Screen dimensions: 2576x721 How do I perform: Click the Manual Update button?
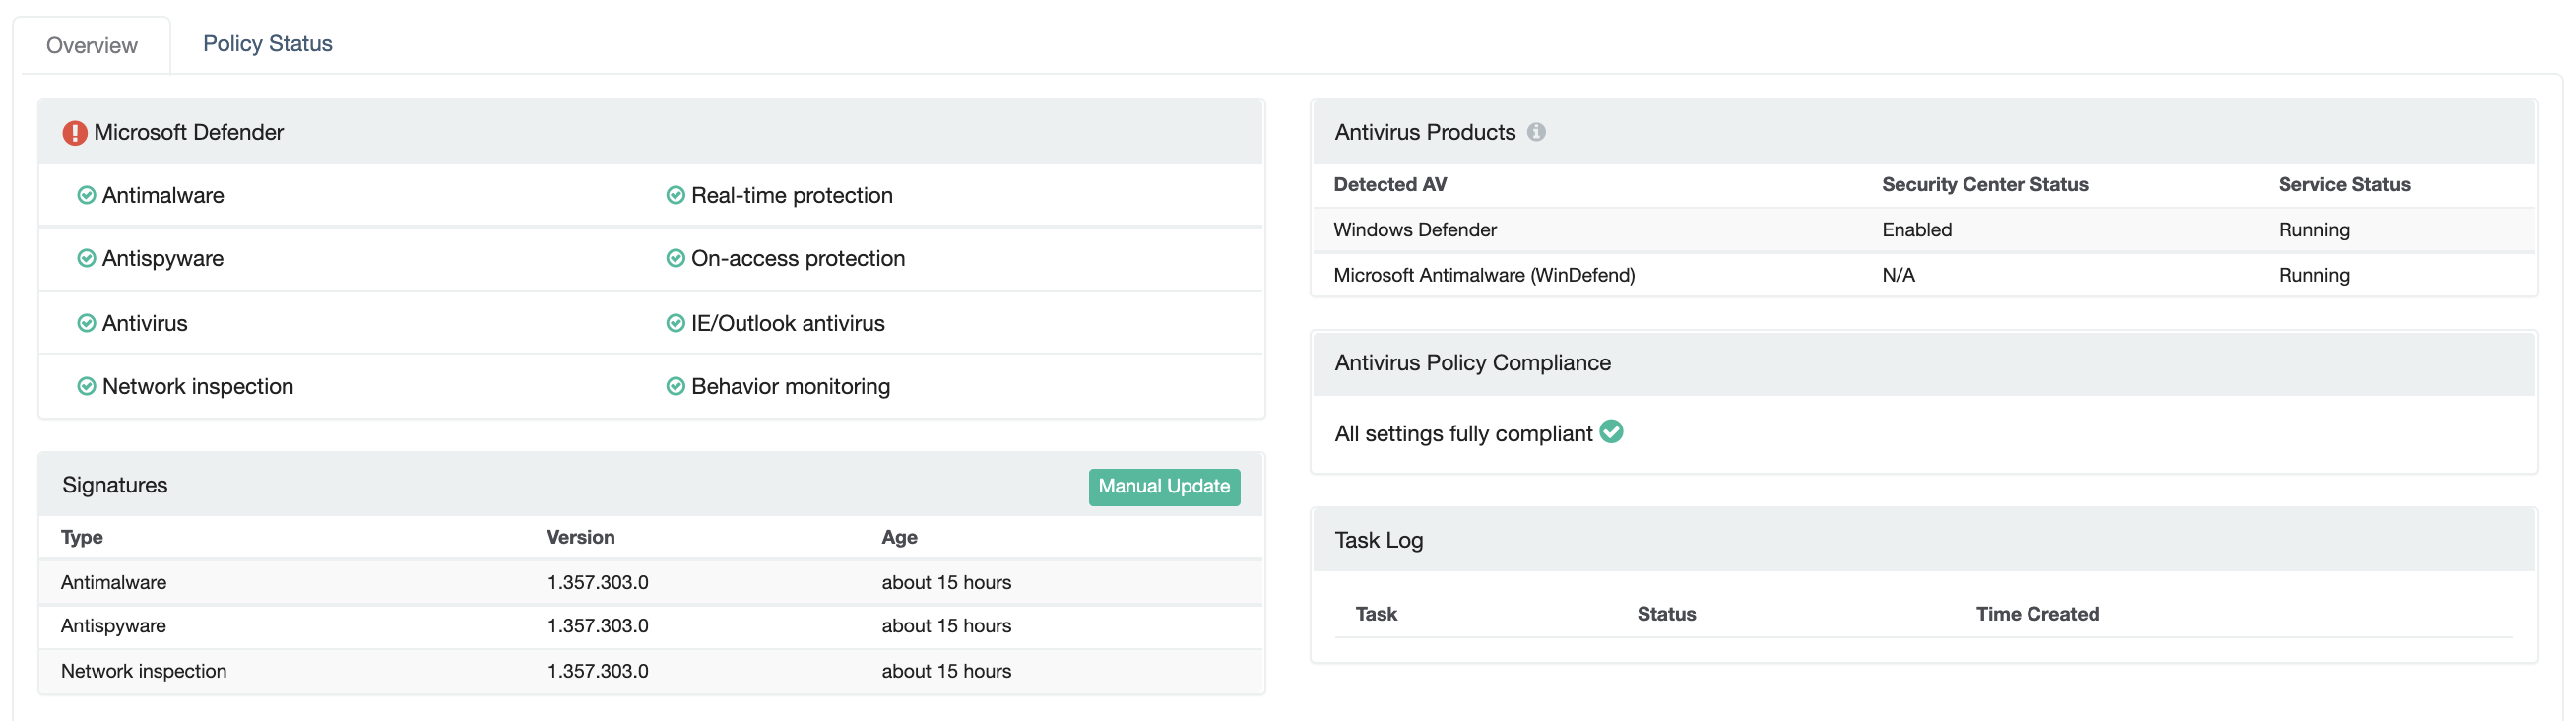(x=1165, y=487)
